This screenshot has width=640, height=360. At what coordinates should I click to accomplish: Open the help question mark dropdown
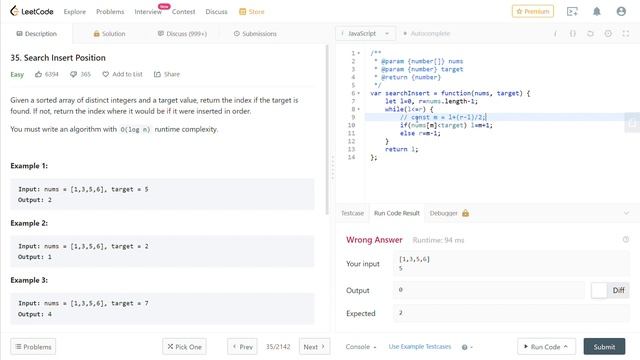pyautogui.click(x=467, y=347)
